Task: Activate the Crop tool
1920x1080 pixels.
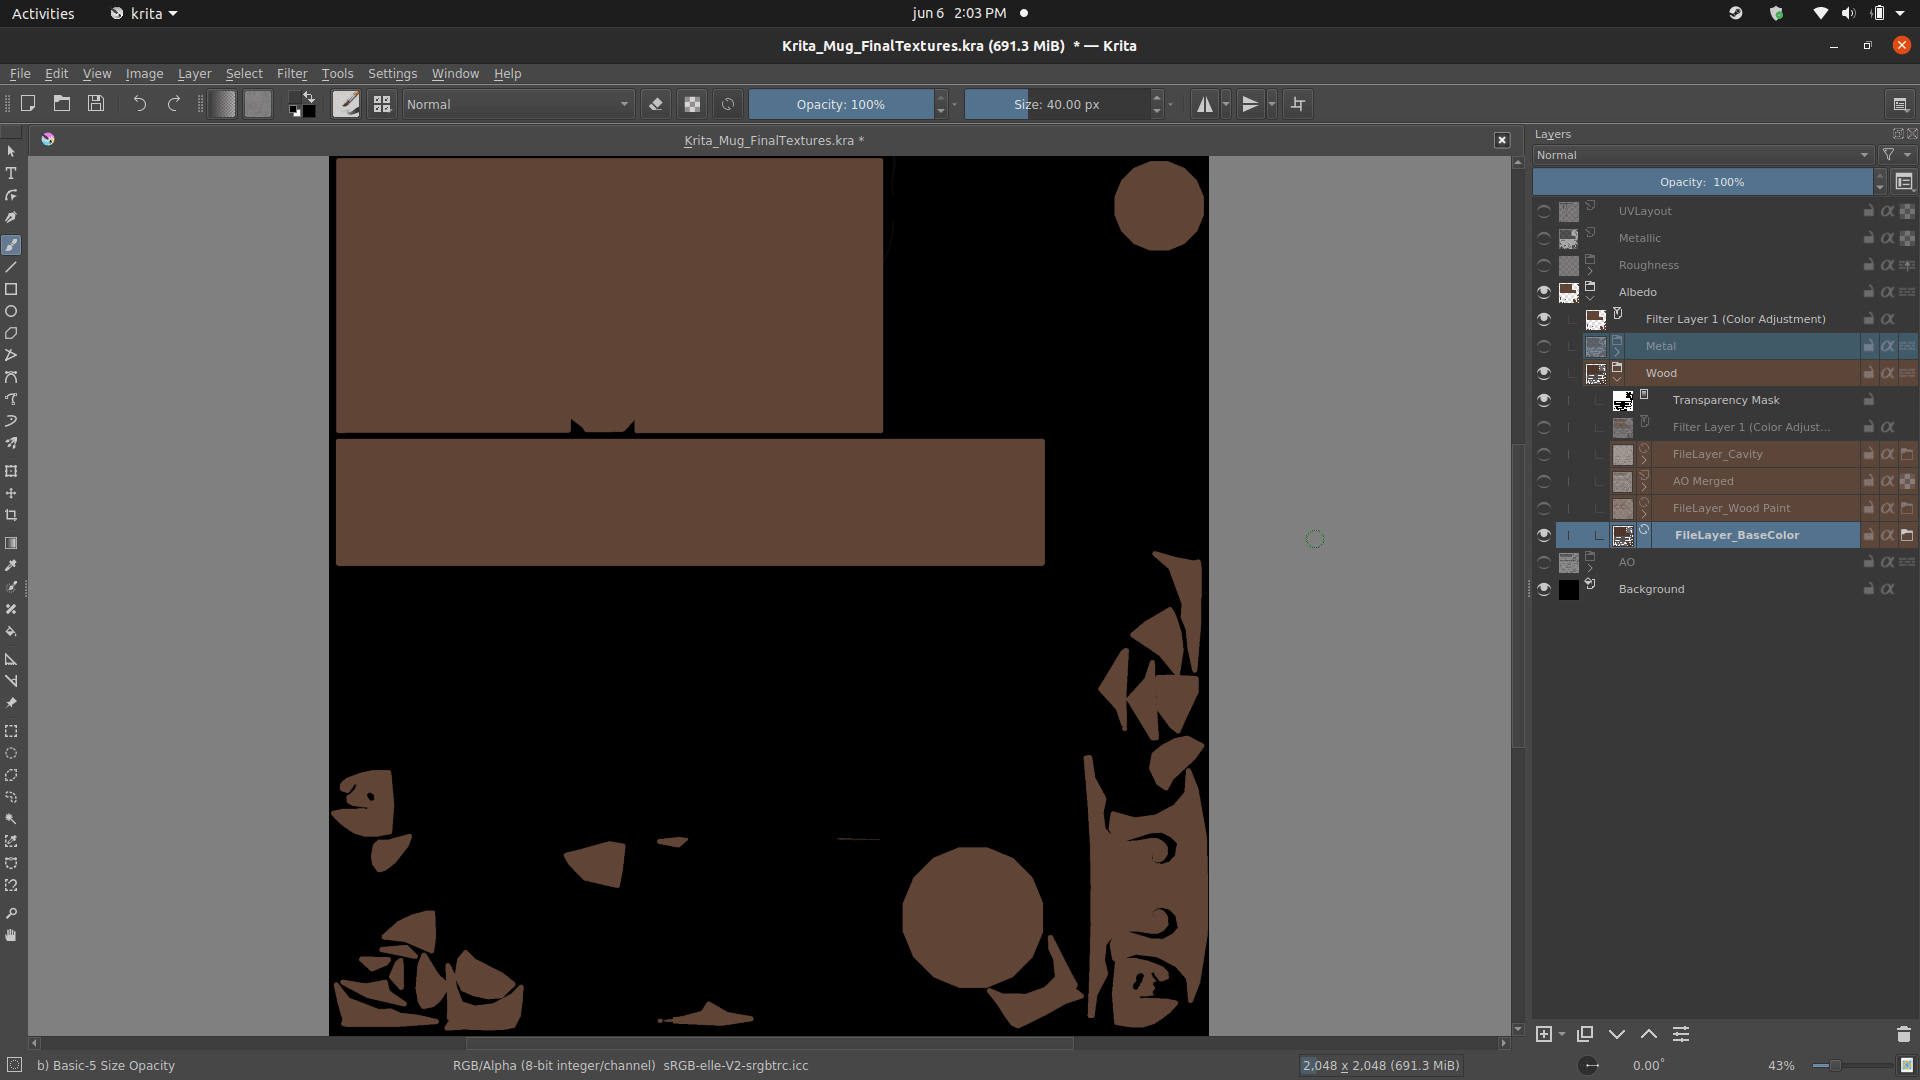Action: click(x=11, y=514)
